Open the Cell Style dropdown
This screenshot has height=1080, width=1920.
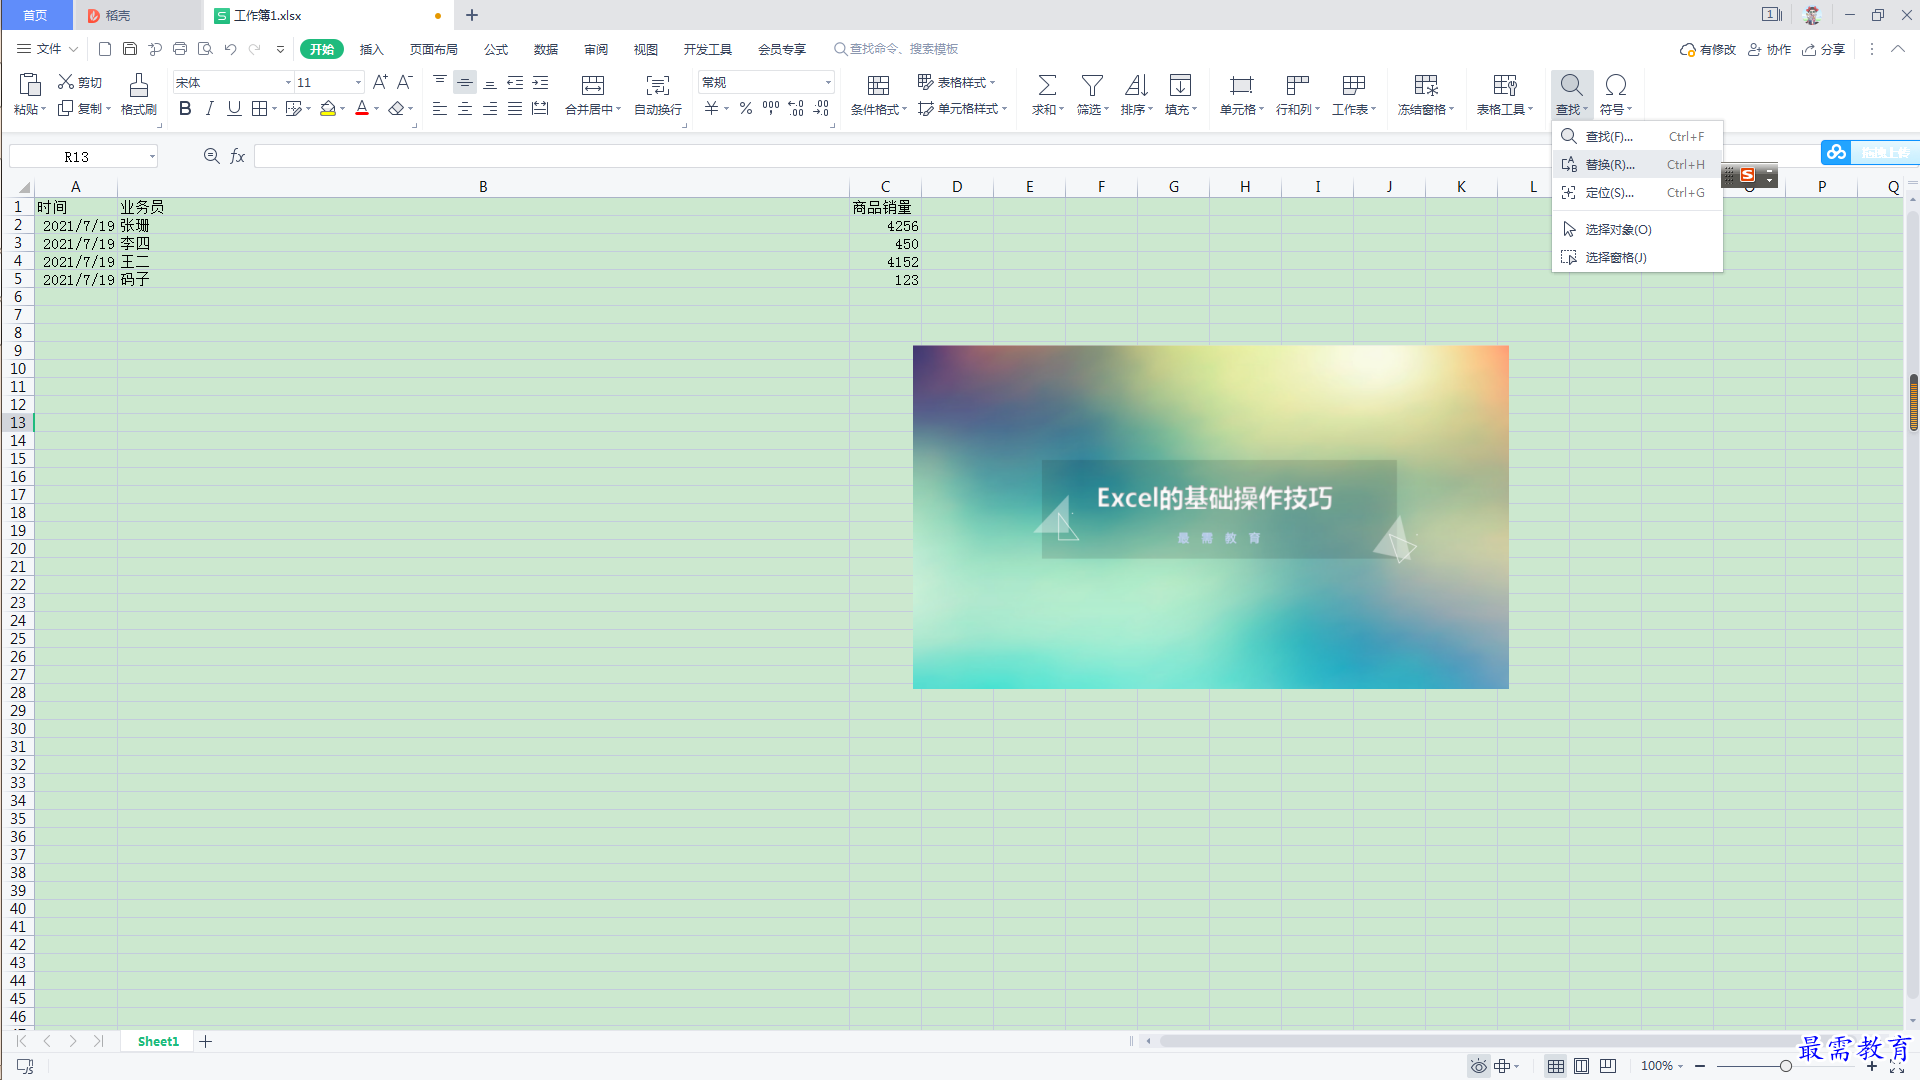click(962, 108)
